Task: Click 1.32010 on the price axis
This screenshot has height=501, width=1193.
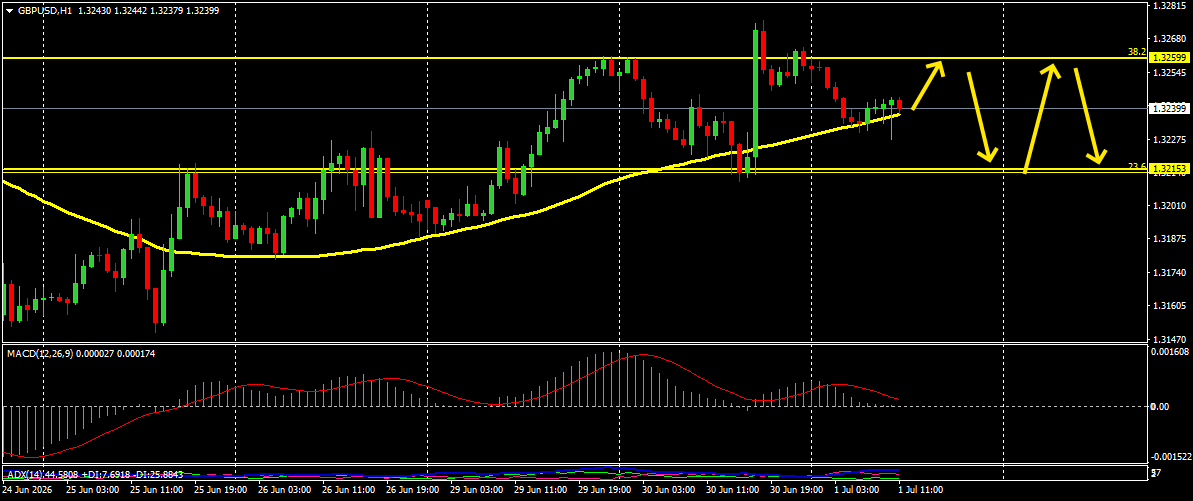Action: (x=1169, y=206)
